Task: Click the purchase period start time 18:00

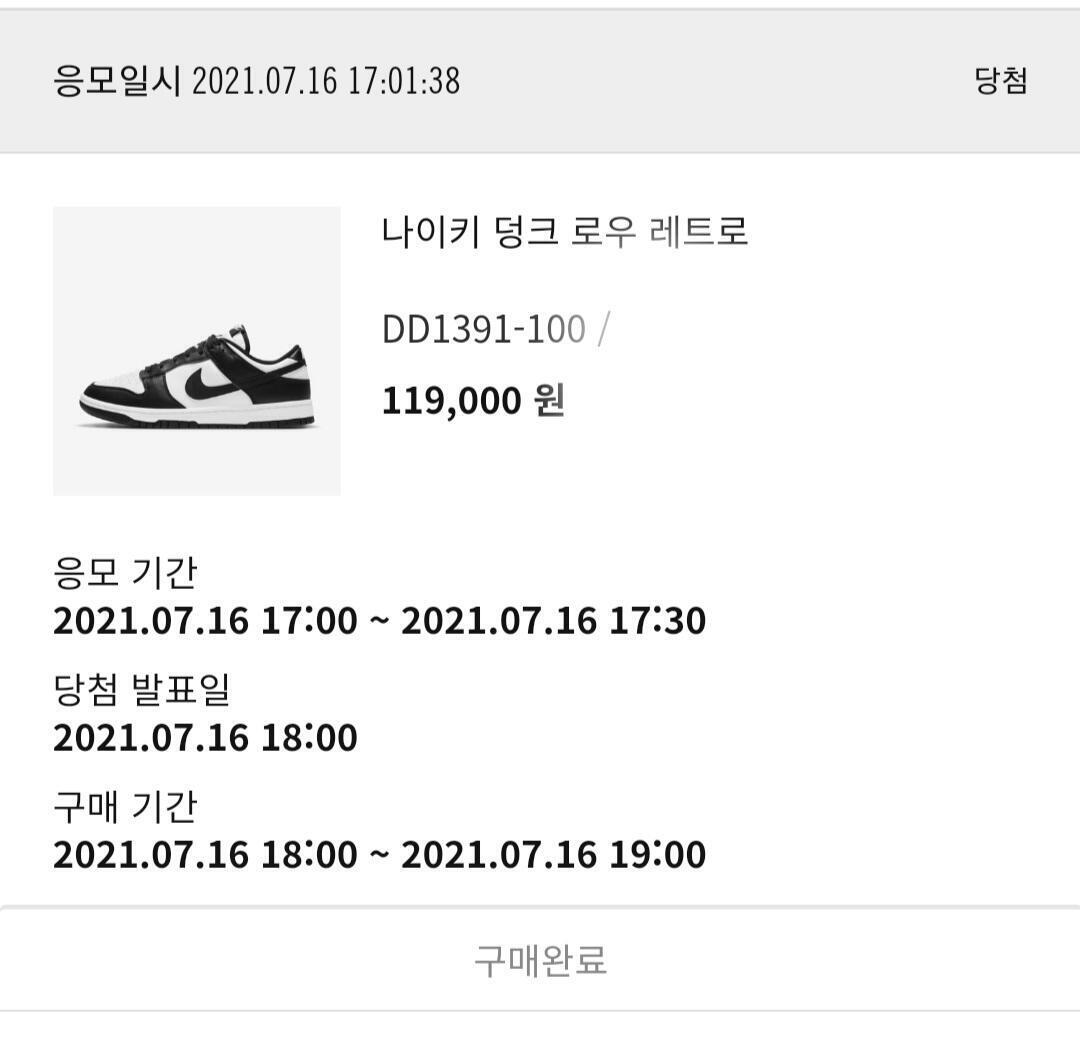Action: [309, 855]
